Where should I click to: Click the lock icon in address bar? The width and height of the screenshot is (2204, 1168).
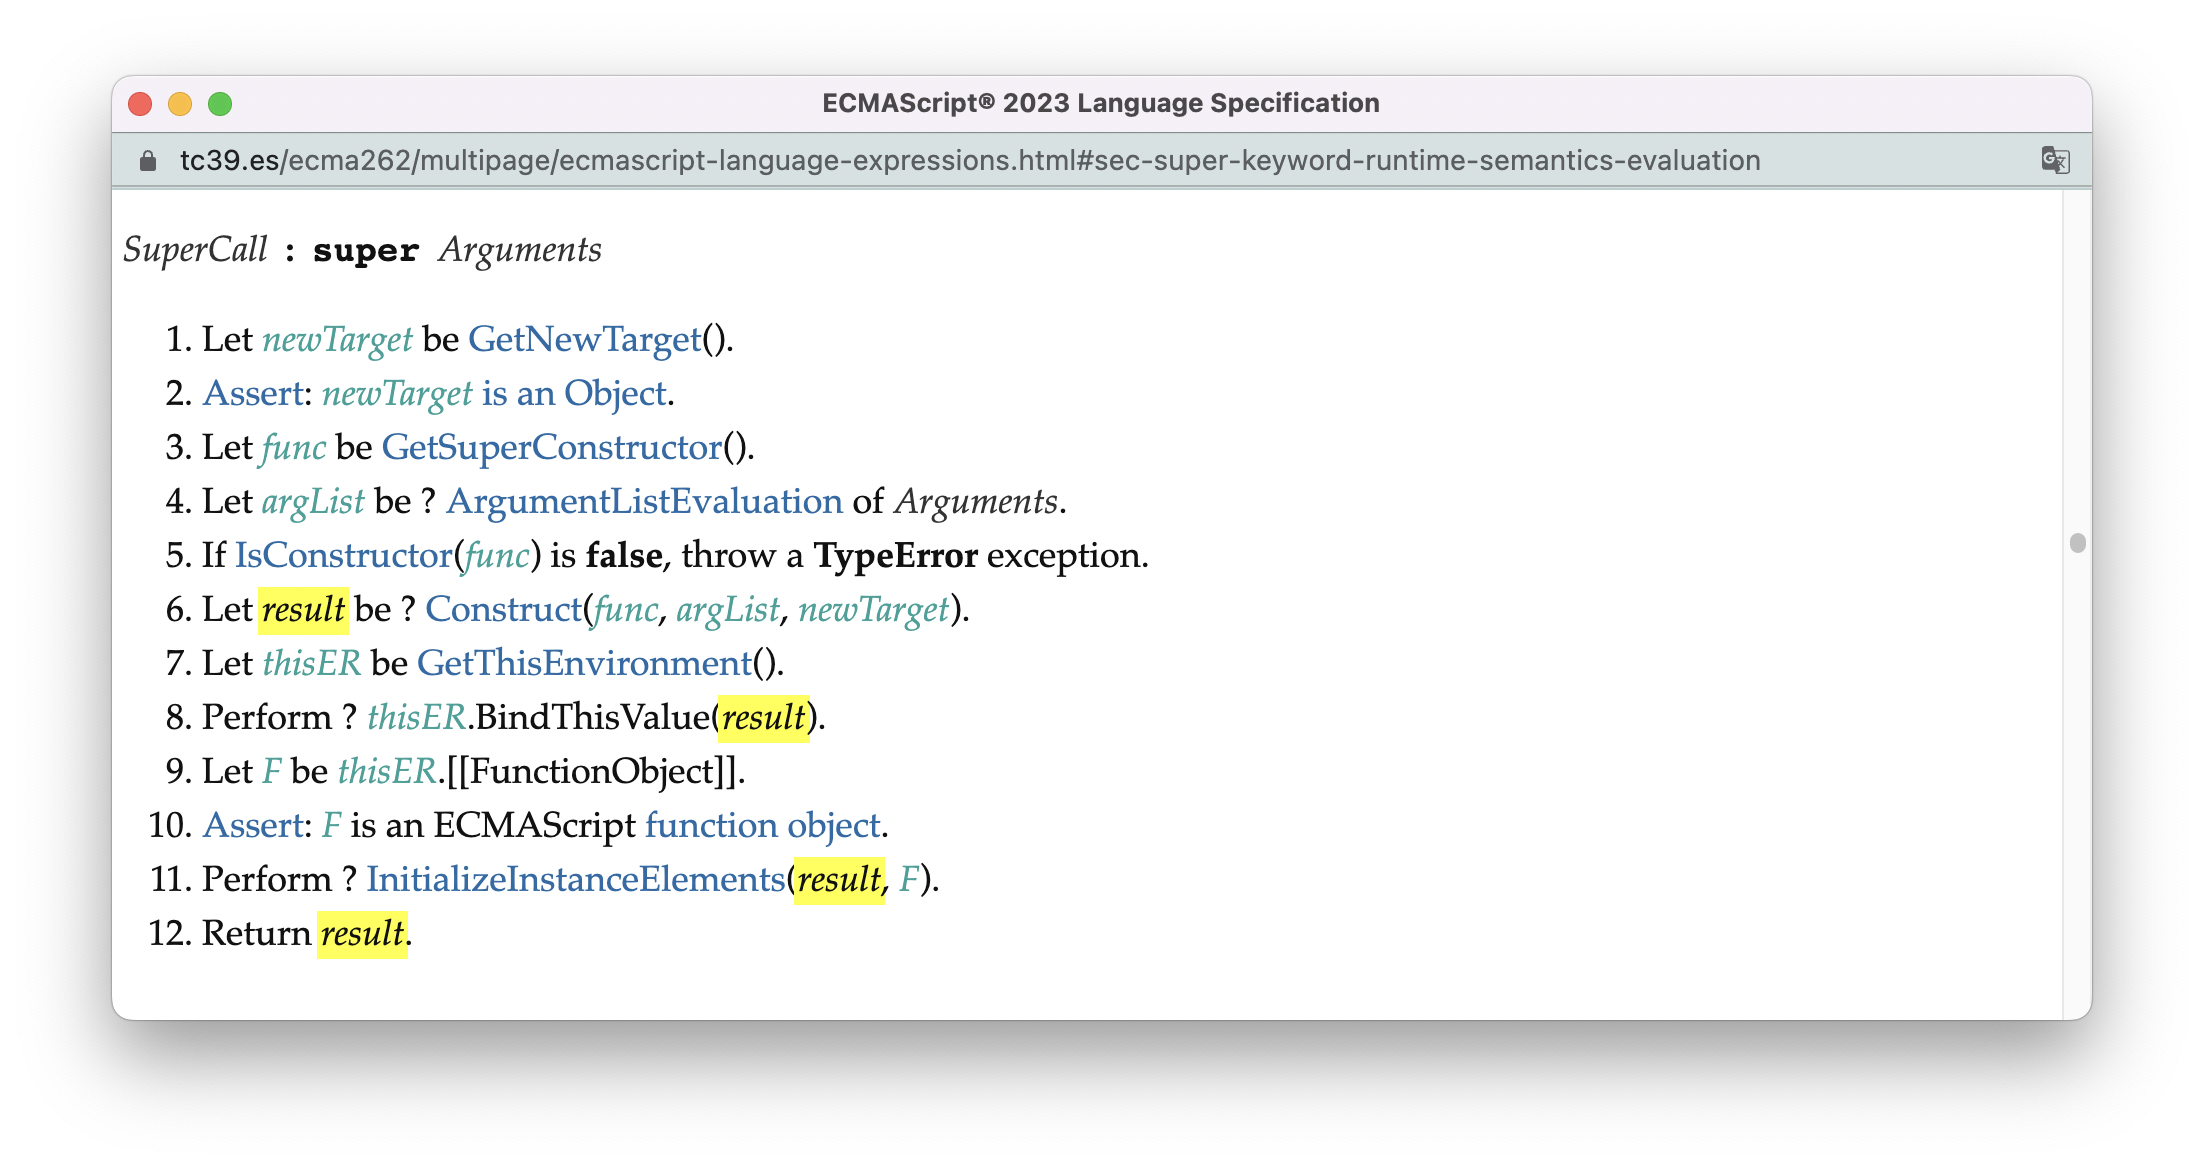pyautogui.click(x=148, y=160)
